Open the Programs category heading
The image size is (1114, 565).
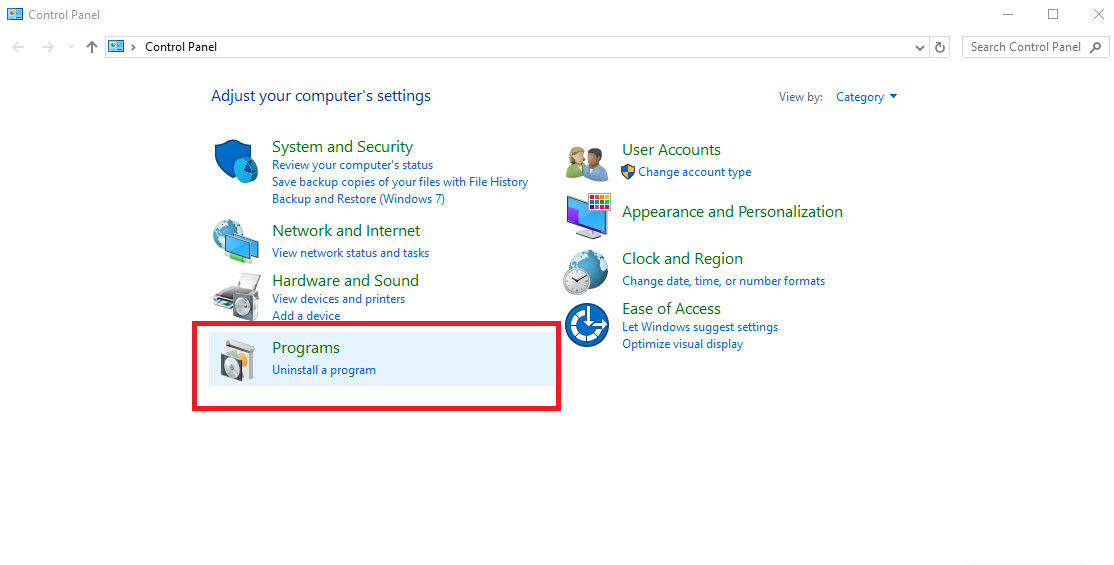[305, 348]
